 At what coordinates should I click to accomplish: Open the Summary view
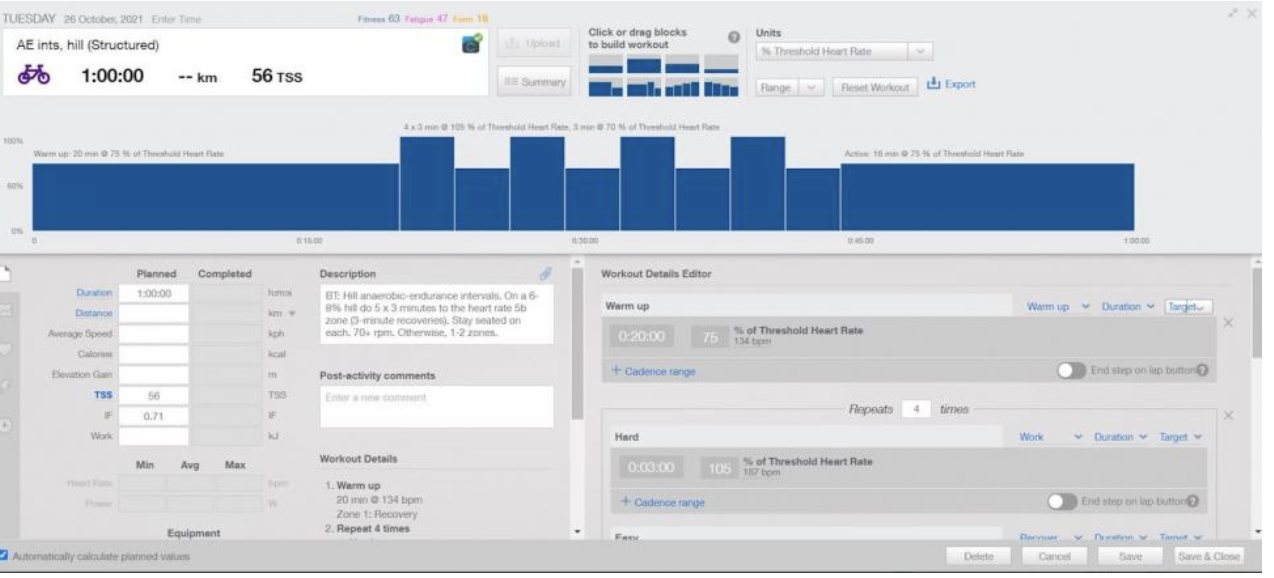533,82
